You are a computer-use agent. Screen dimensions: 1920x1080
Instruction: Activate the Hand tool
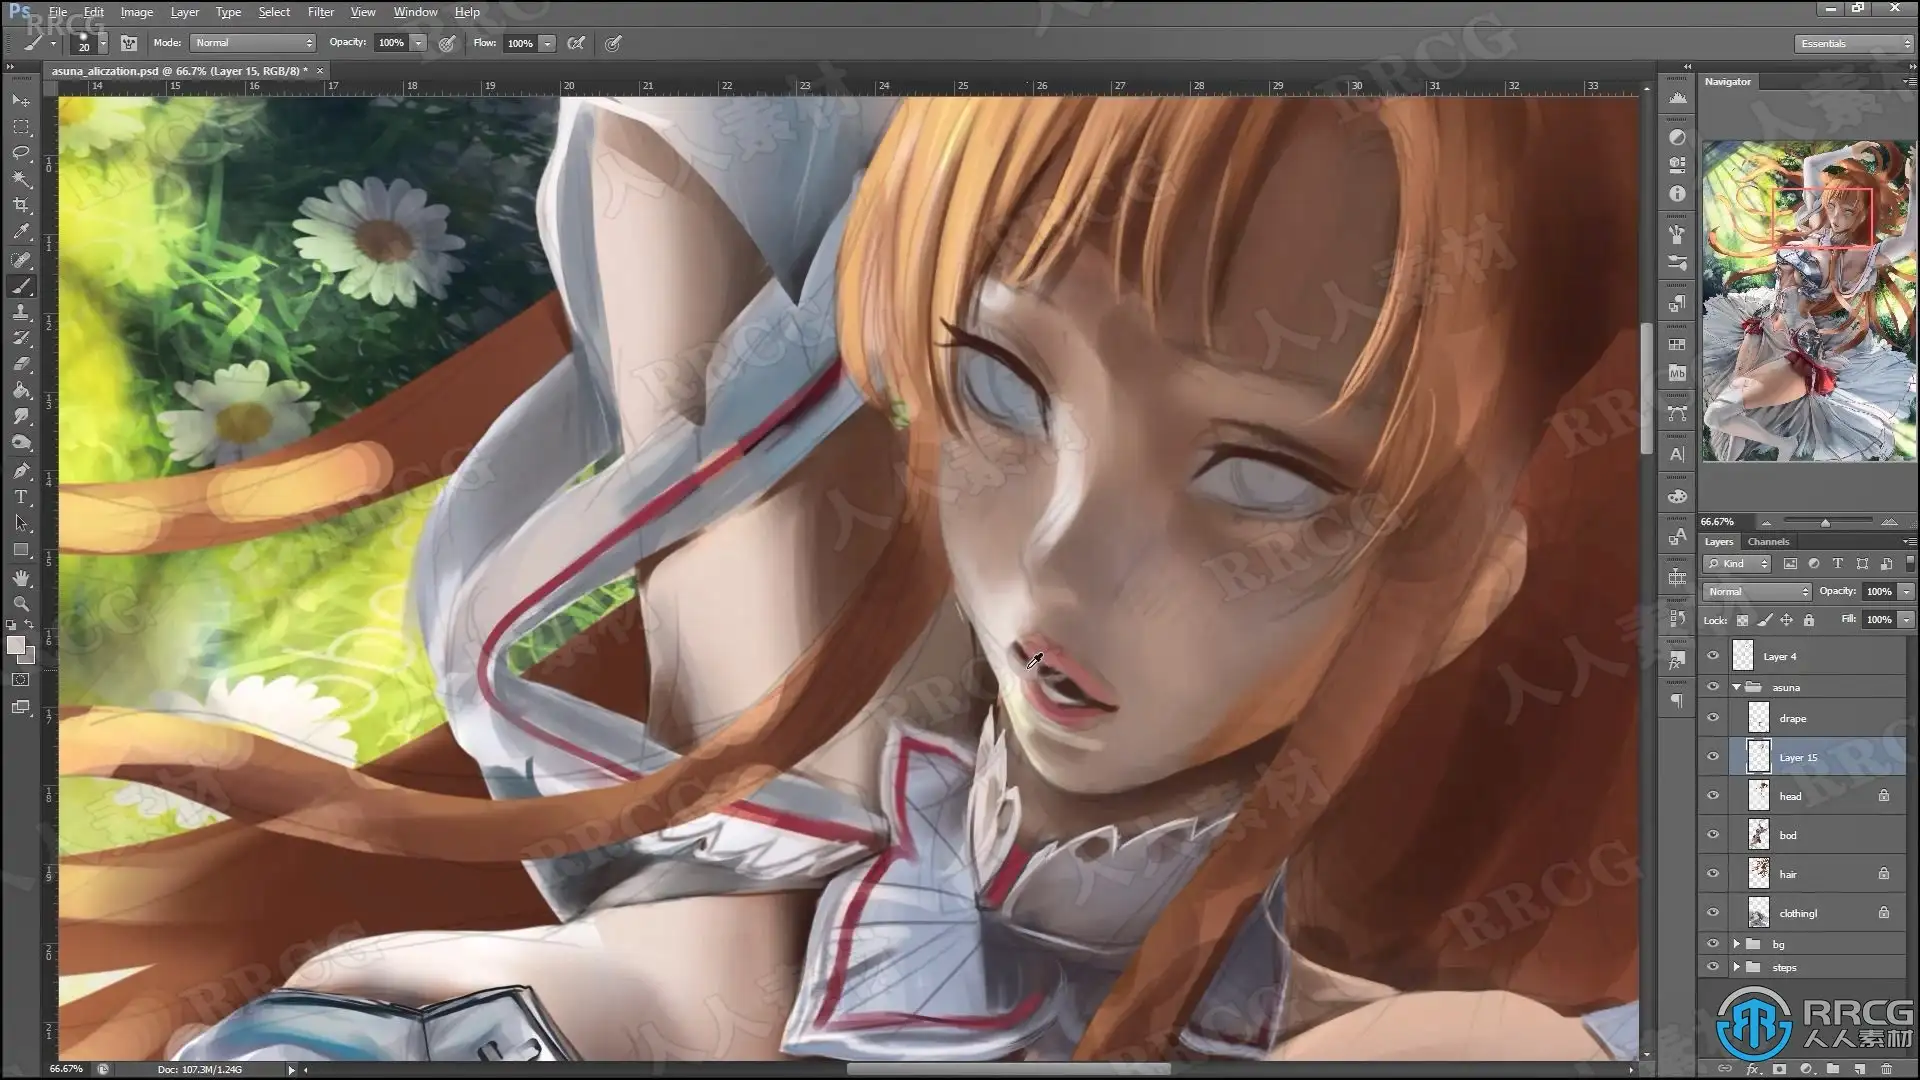pos(20,578)
